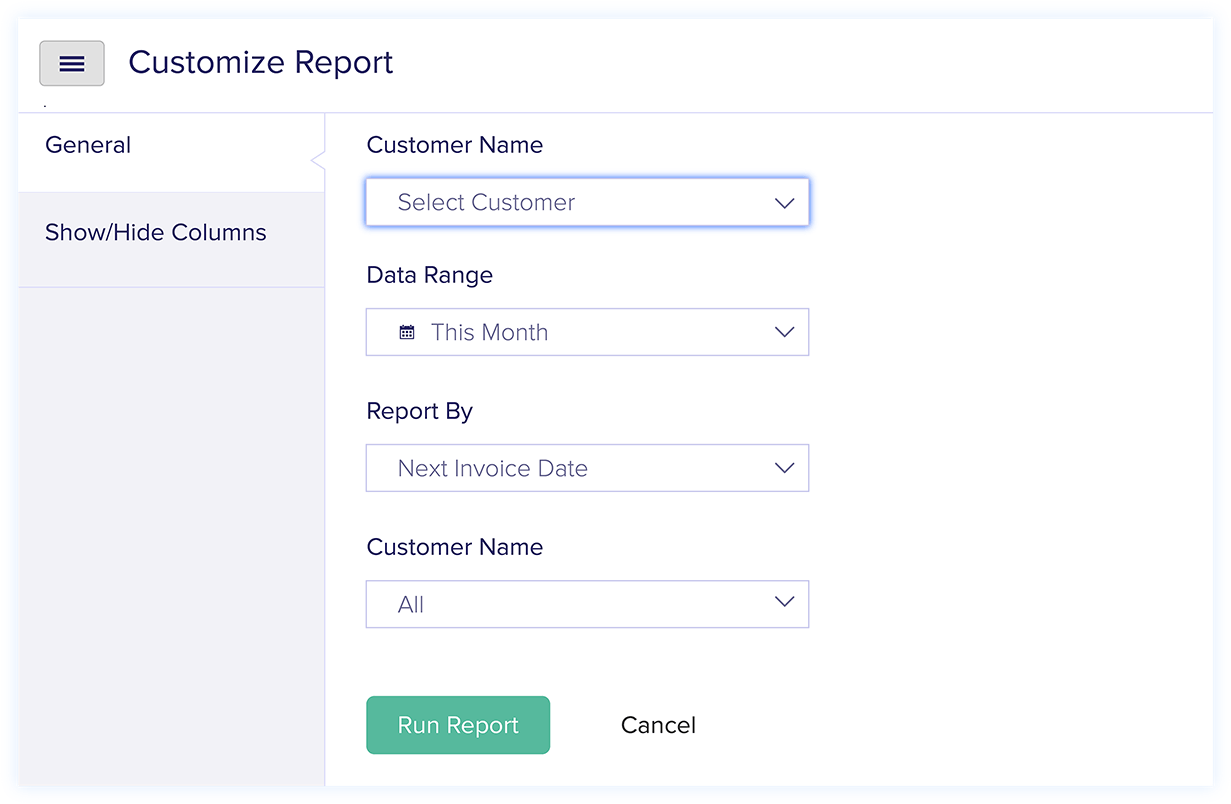Select the General tab in the sidebar
The width and height of the screenshot is (1231, 804).
point(87,144)
